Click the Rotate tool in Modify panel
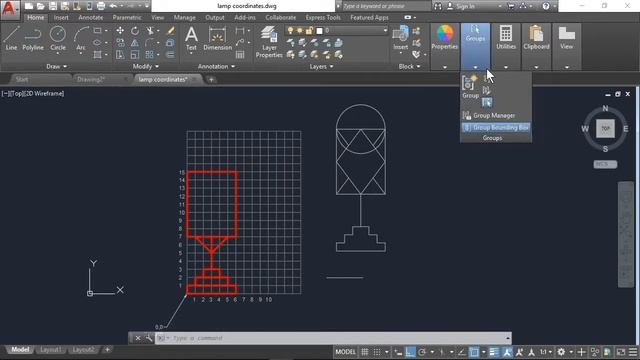Screen dimensions: 640x360 click(x=135, y=31)
